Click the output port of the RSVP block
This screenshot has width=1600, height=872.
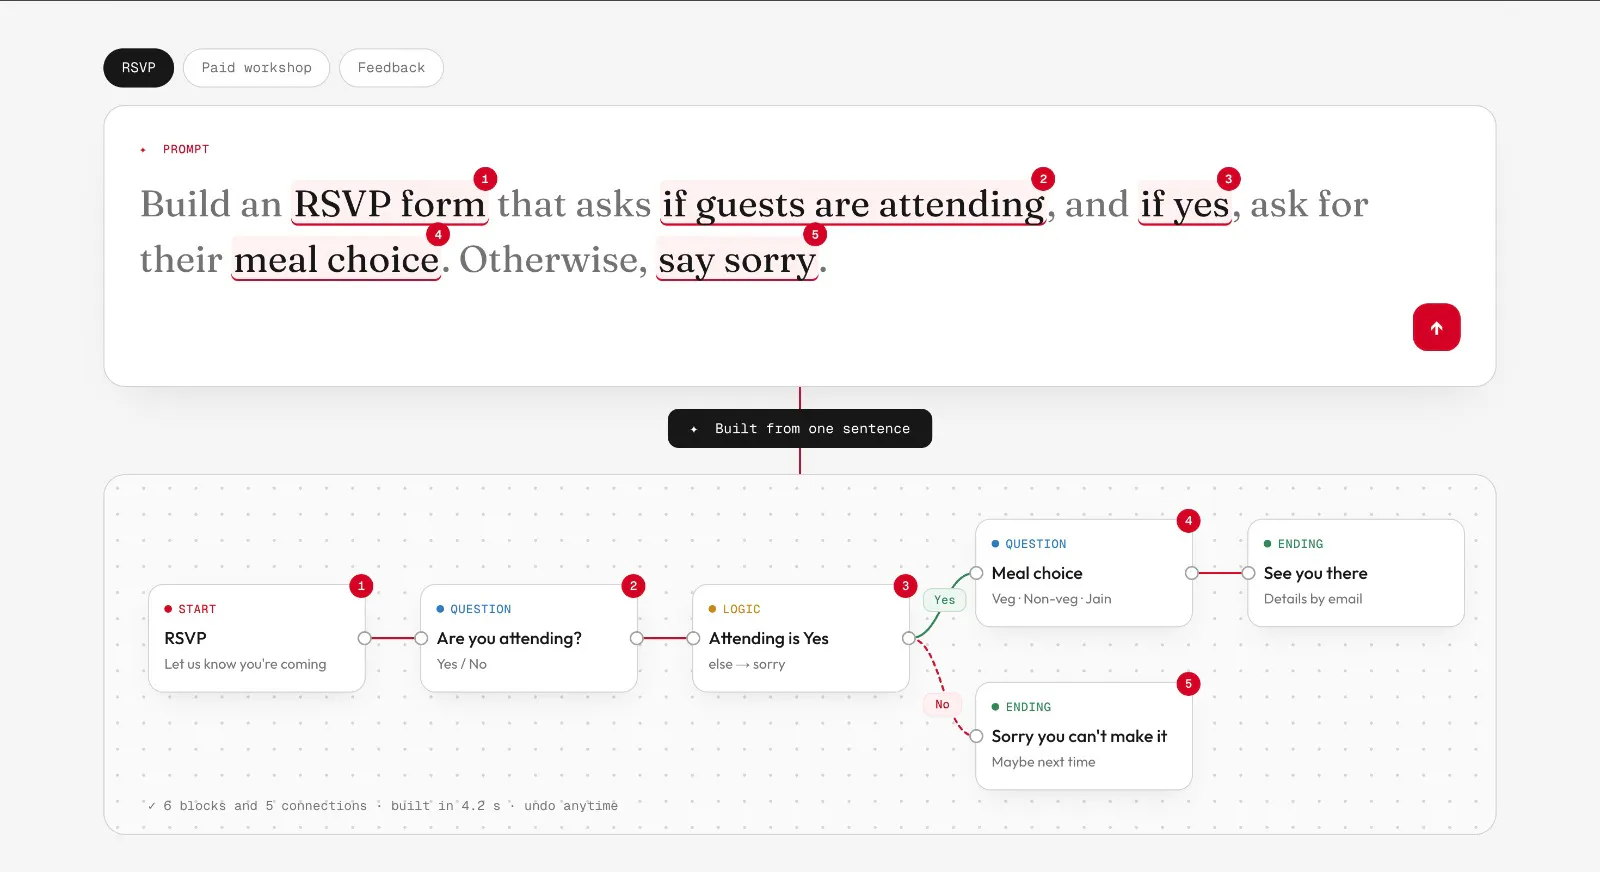[365, 638]
